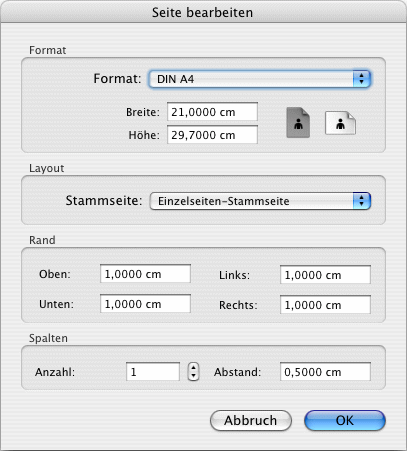Focus the Unten margin field
Viewport: 407px width, 451px height.
tap(145, 304)
